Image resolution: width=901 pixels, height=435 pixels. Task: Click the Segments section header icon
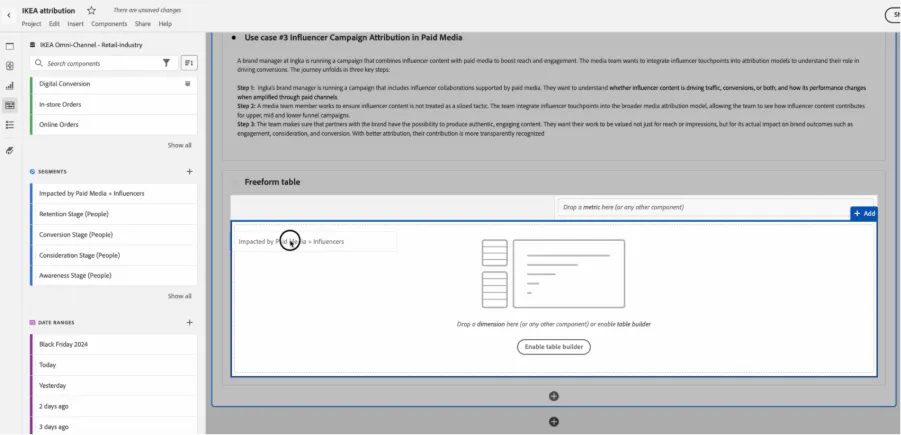(33, 172)
